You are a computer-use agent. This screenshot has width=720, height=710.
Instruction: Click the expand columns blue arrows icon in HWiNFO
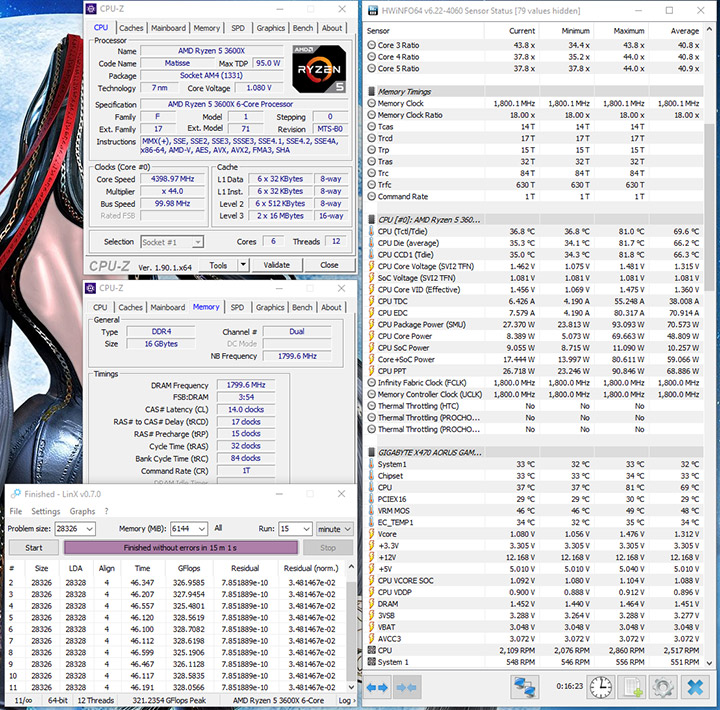[379, 688]
